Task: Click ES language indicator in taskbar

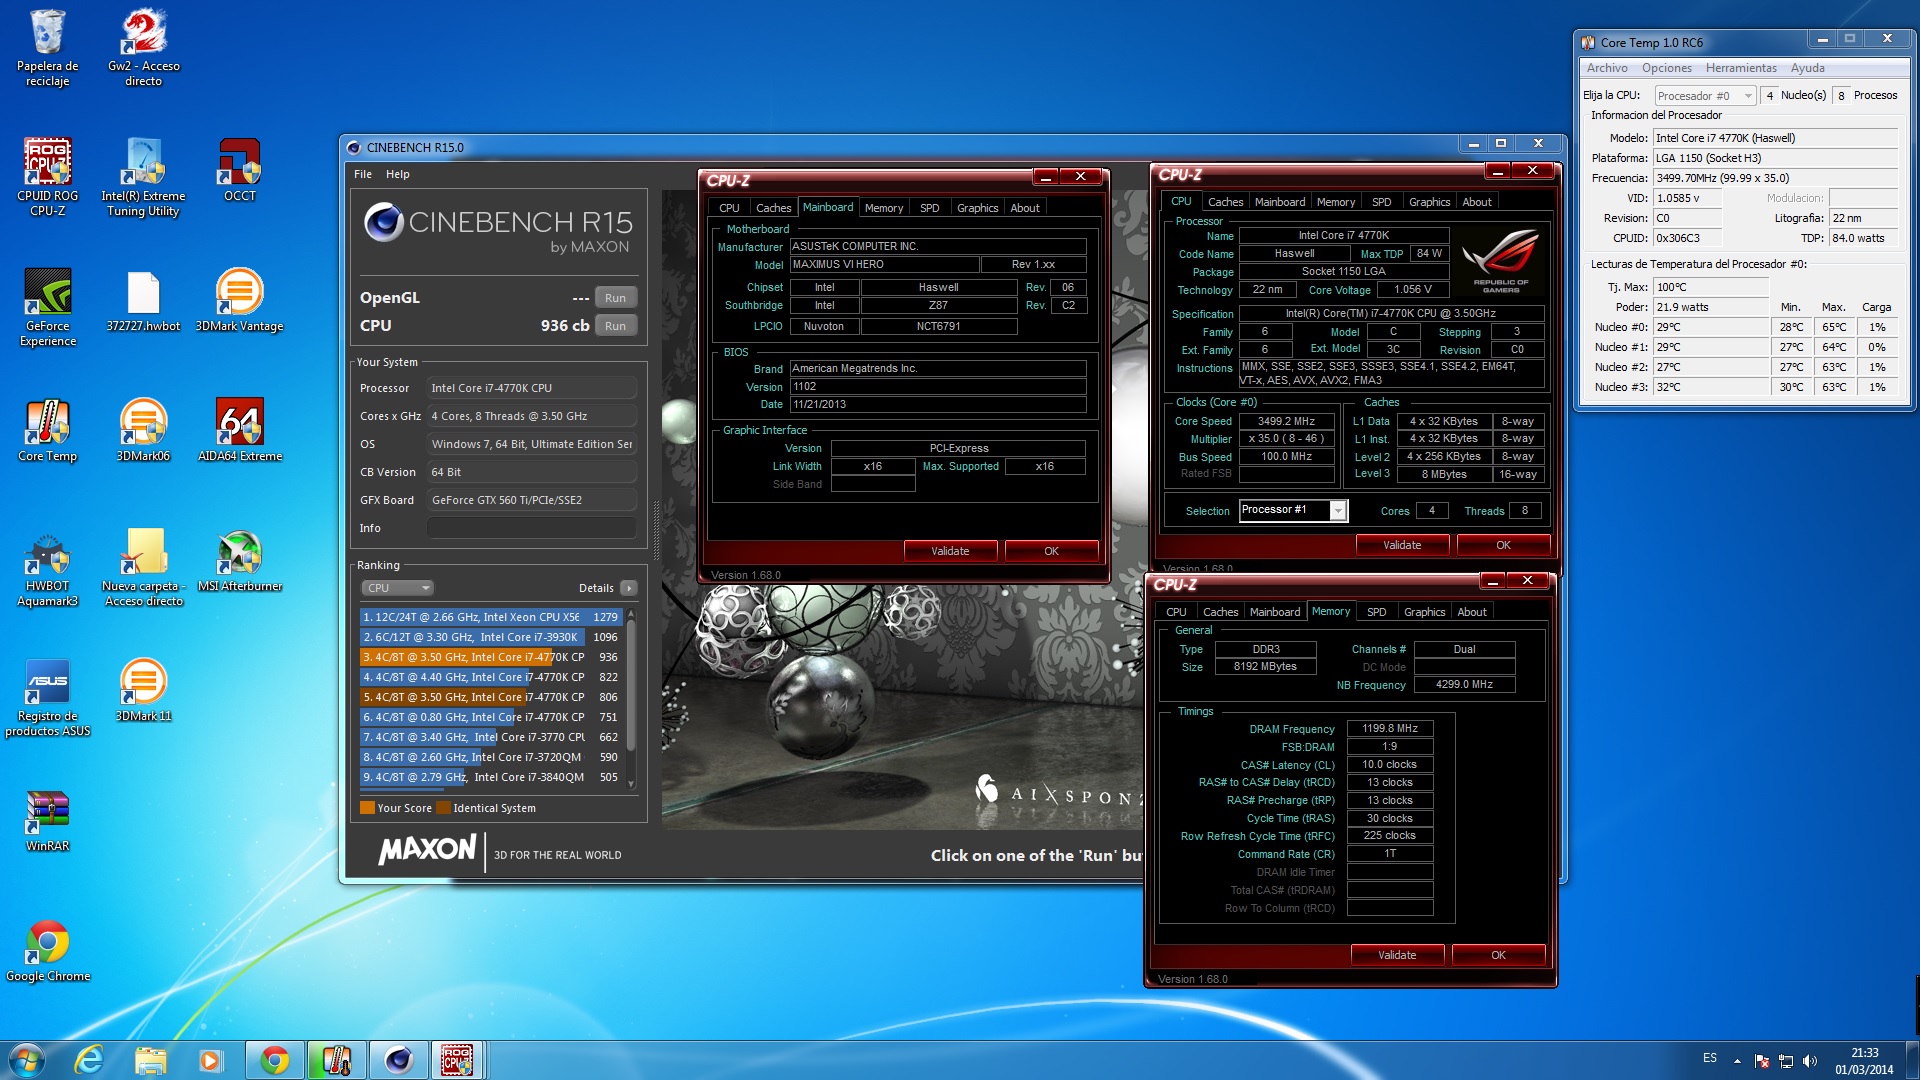Action: pyautogui.click(x=1710, y=1058)
